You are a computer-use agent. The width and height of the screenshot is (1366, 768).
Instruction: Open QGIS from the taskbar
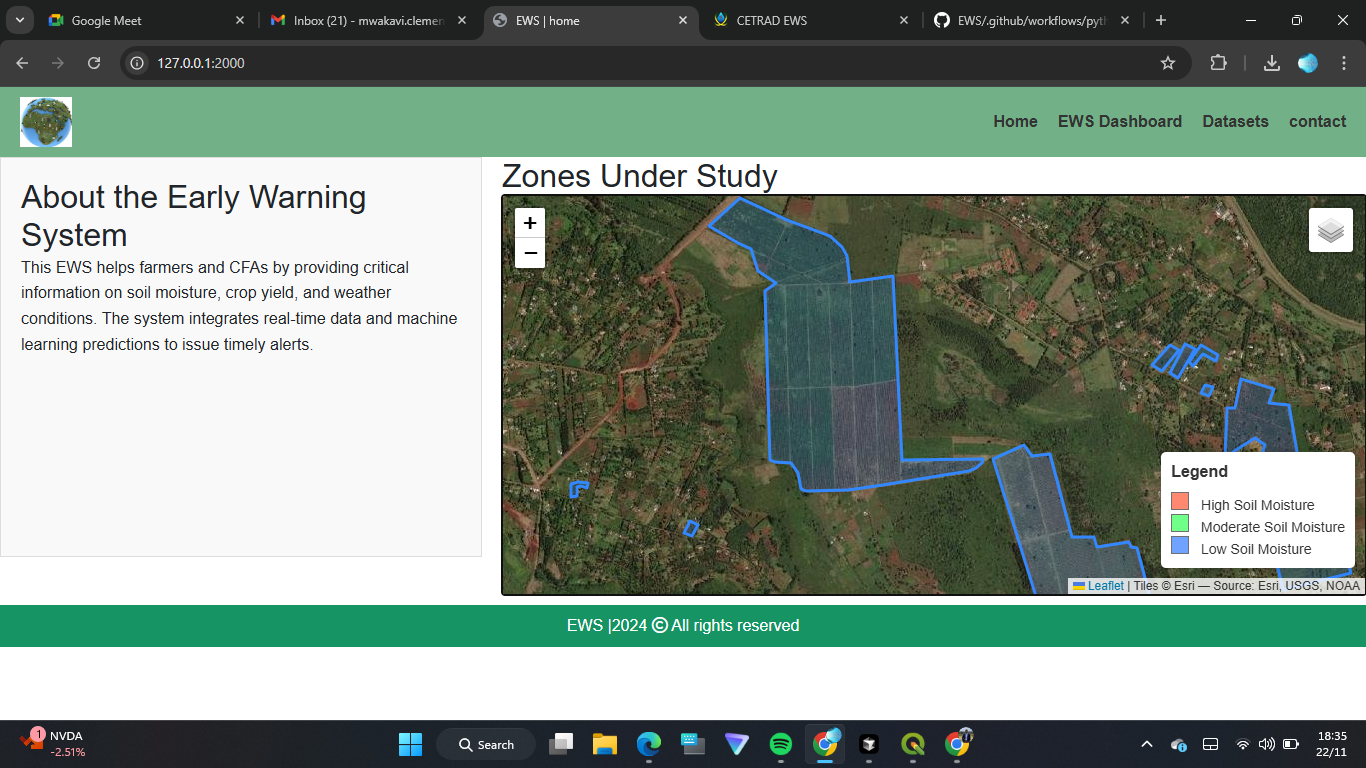point(913,744)
